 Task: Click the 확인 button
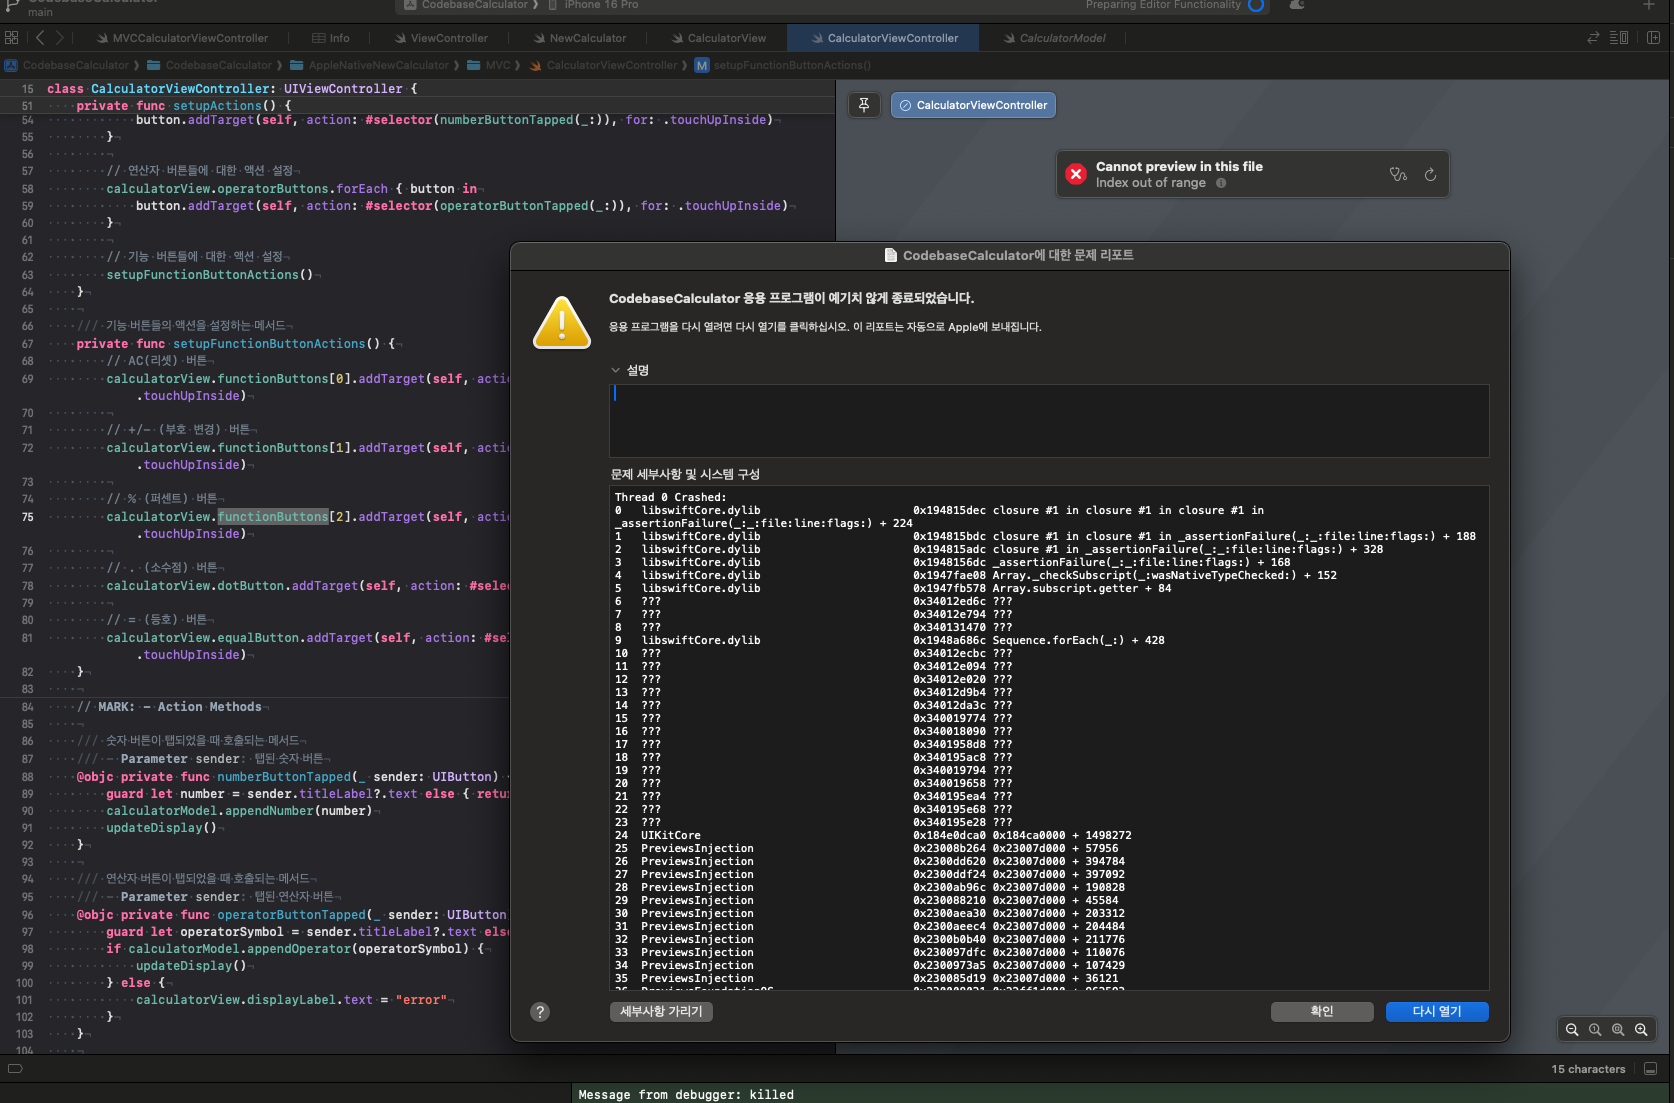(x=1322, y=1012)
